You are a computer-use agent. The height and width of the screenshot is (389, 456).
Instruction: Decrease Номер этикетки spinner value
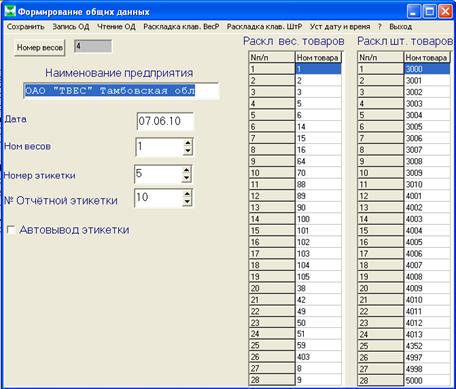click(x=187, y=178)
